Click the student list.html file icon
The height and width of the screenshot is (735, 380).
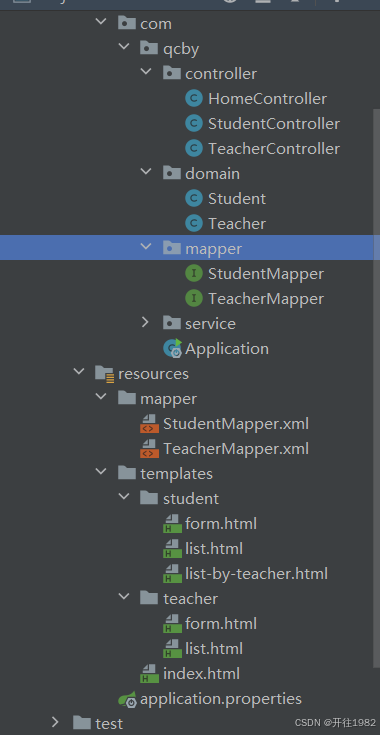click(172, 548)
